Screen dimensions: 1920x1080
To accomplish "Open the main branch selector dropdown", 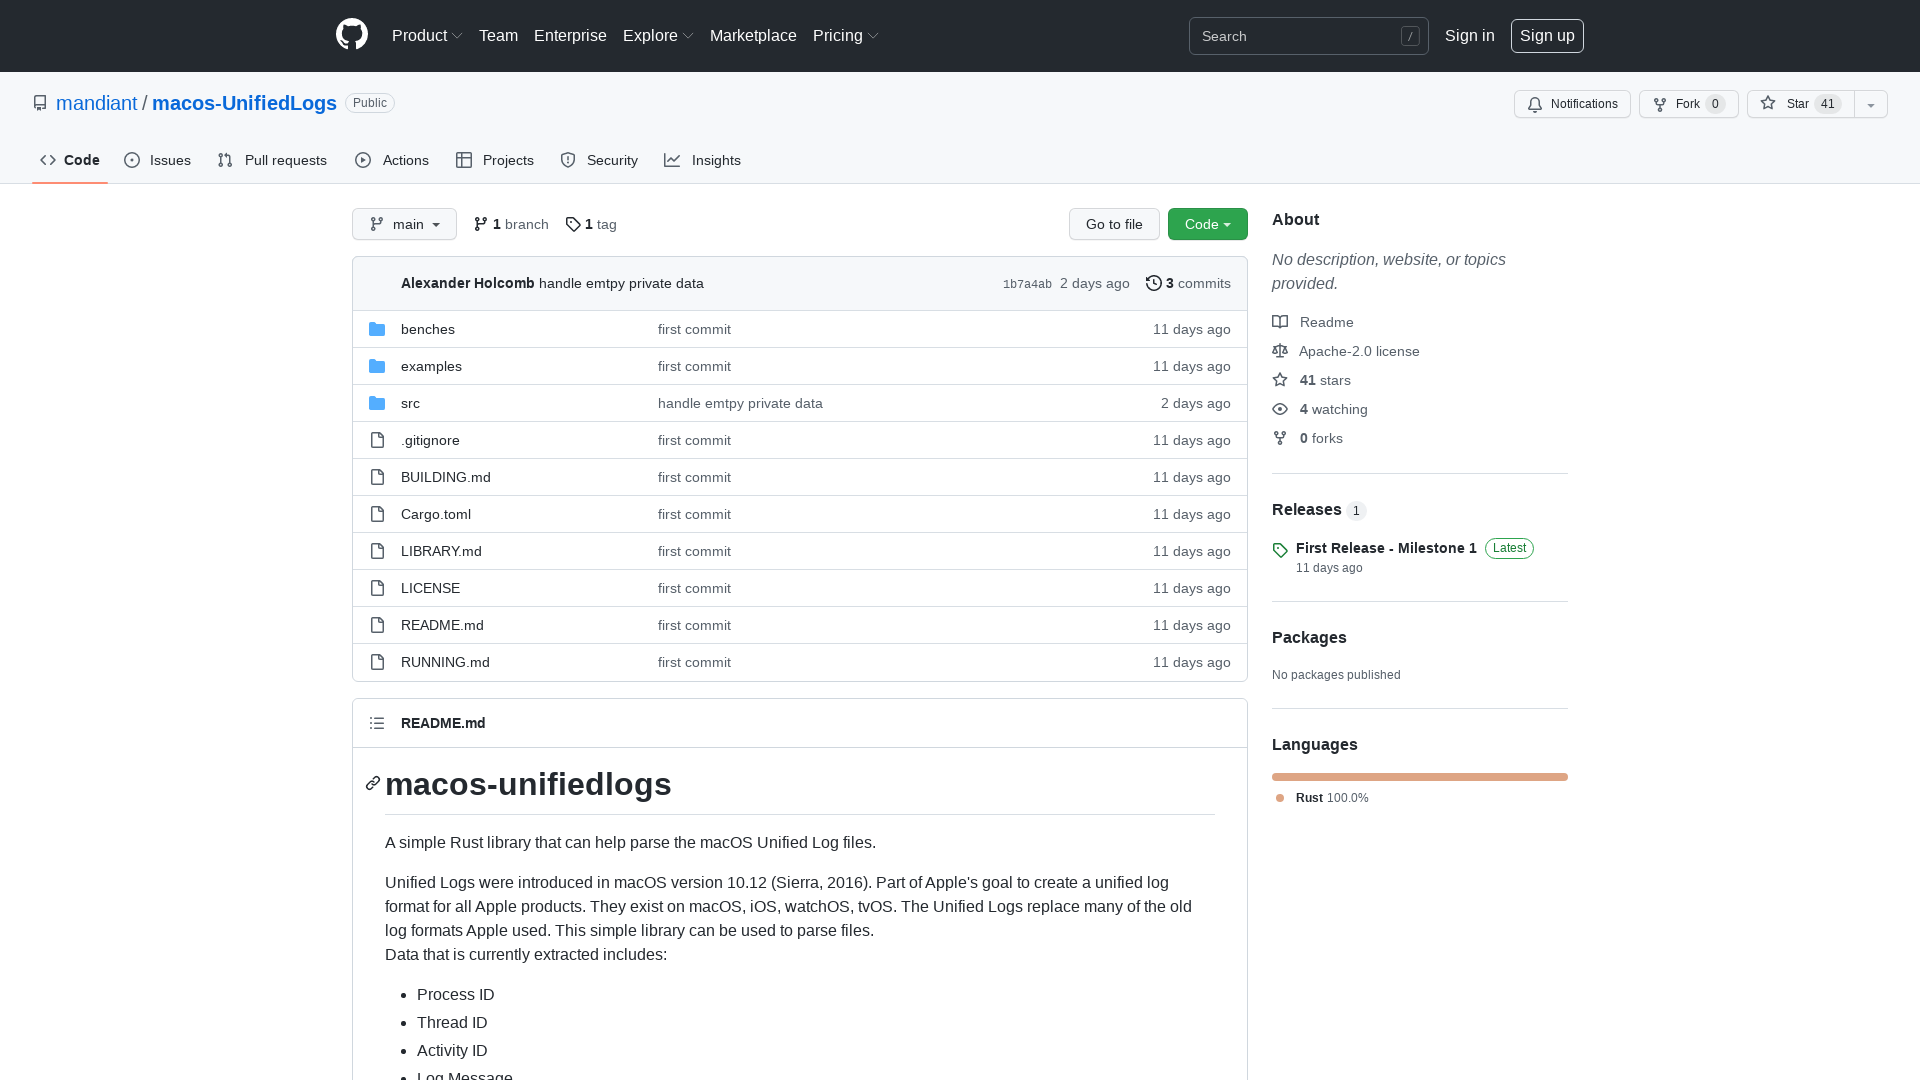I will pos(404,224).
